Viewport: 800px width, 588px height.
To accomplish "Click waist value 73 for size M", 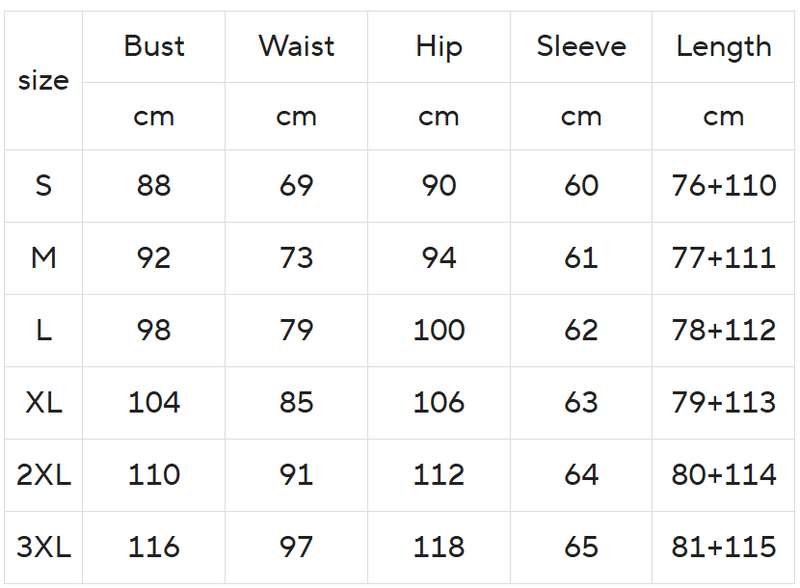I will click(x=296, y=258).
